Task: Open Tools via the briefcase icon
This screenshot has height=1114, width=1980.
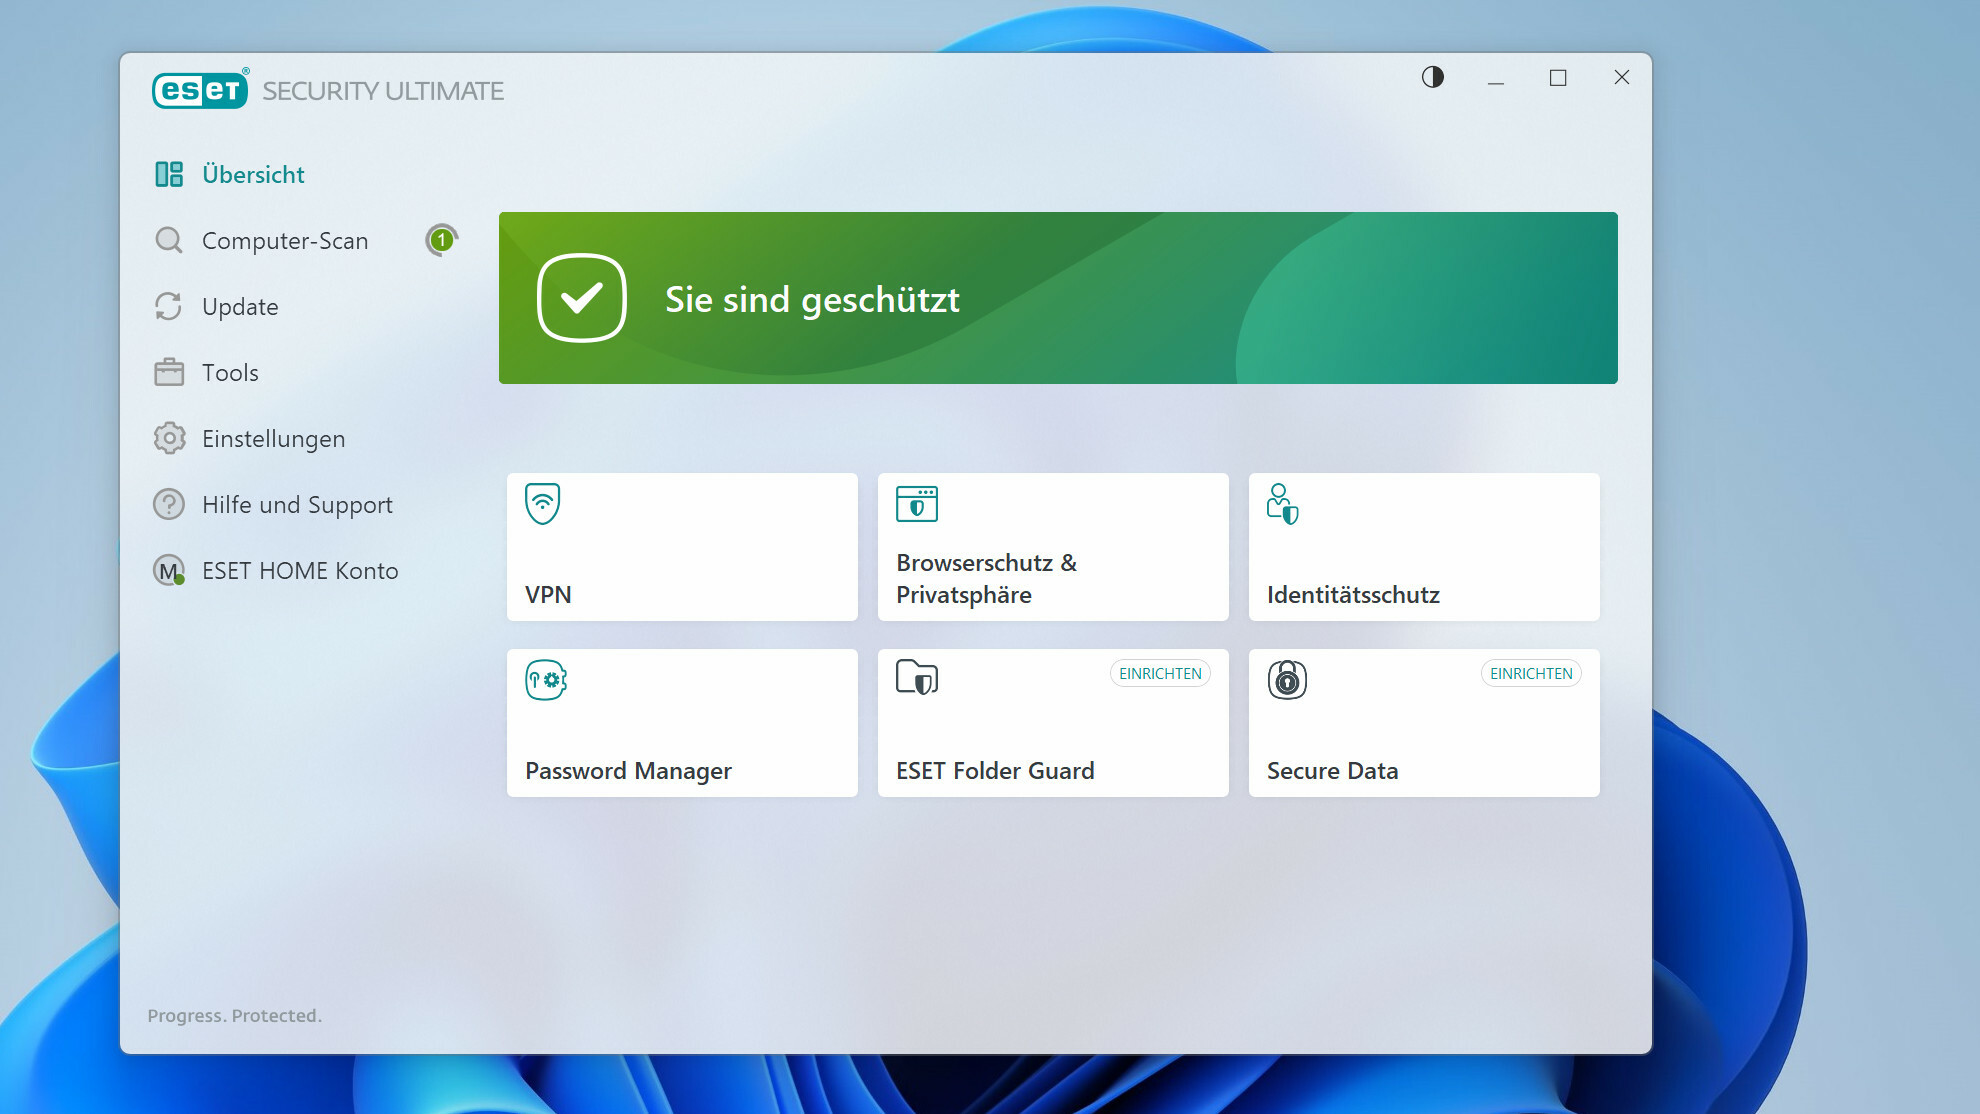Action: [168, 372]
